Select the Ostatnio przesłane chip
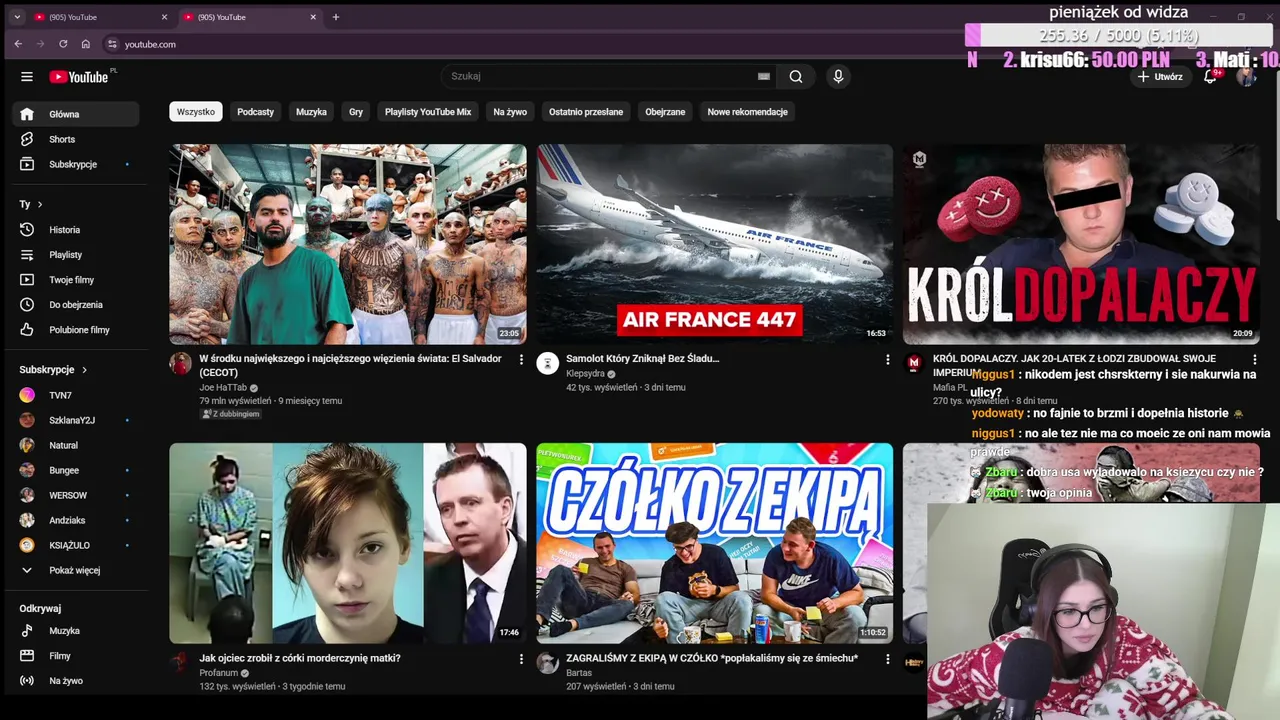1280x720 pixels. pyautogui.click(x=586, y=112)
